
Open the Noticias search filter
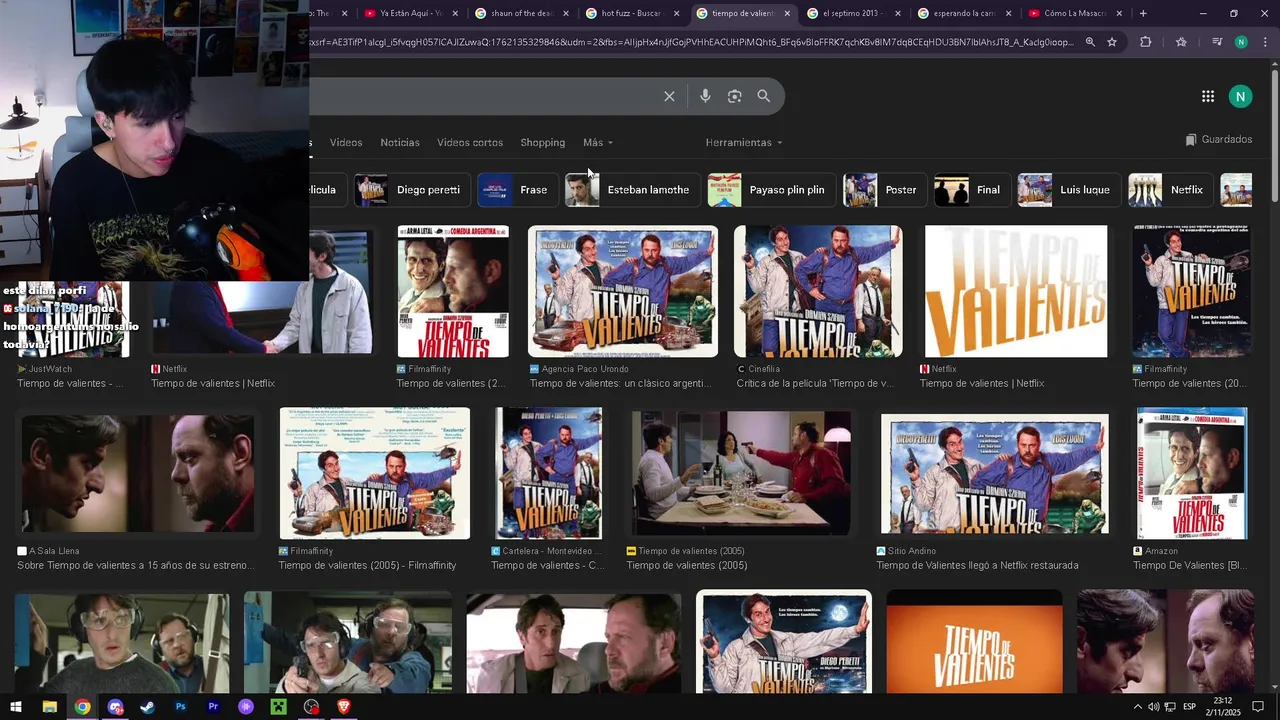pos(400,142)
